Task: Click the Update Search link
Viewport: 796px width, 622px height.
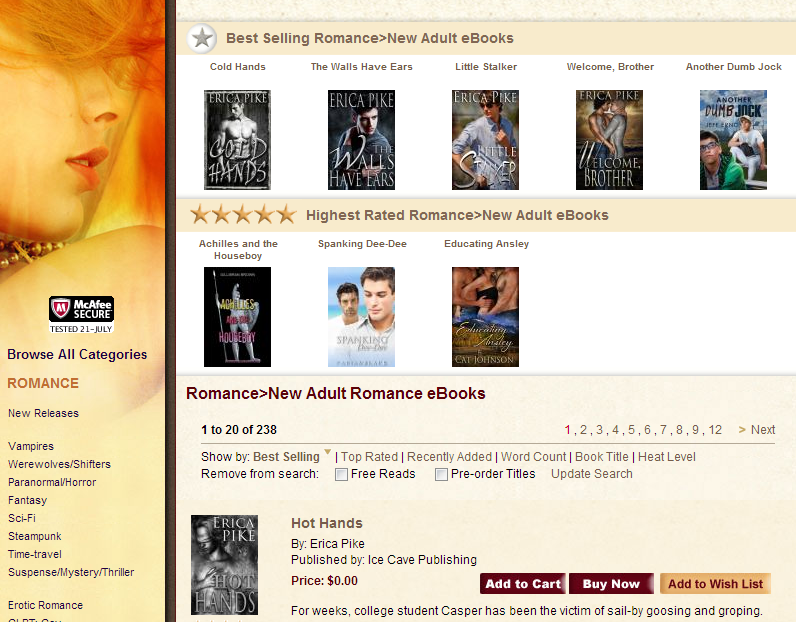Action: [x=592, y=474]
